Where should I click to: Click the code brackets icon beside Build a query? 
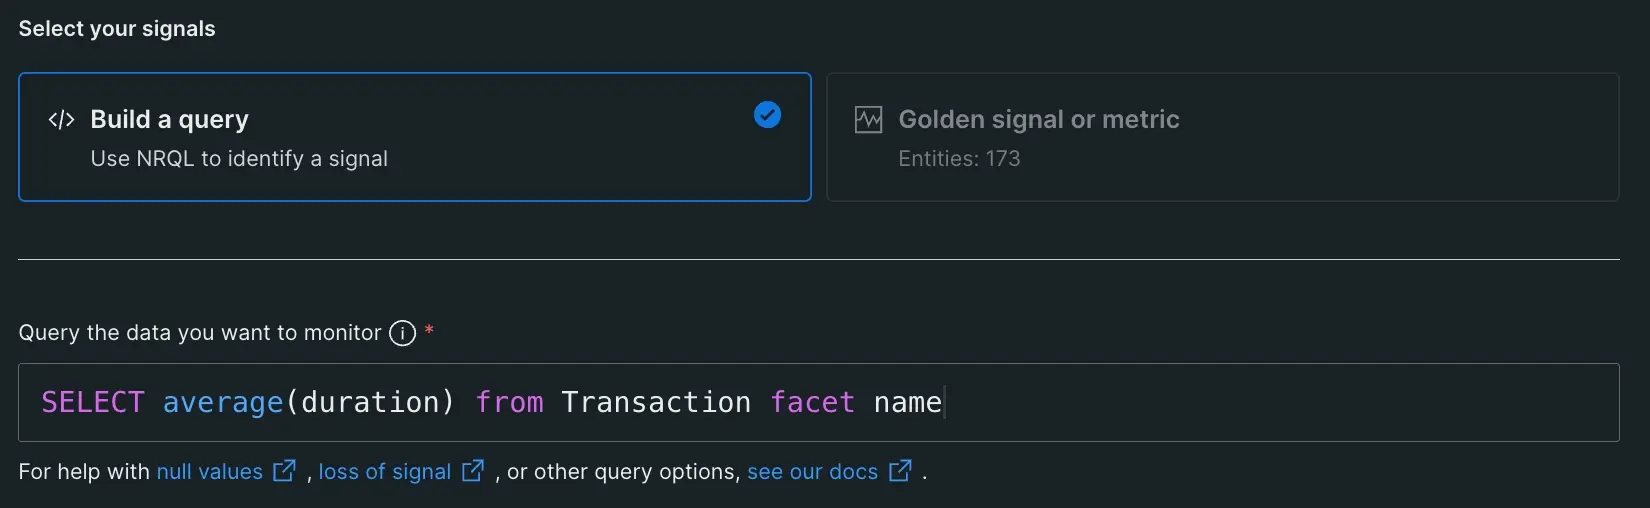click(61, 120)
